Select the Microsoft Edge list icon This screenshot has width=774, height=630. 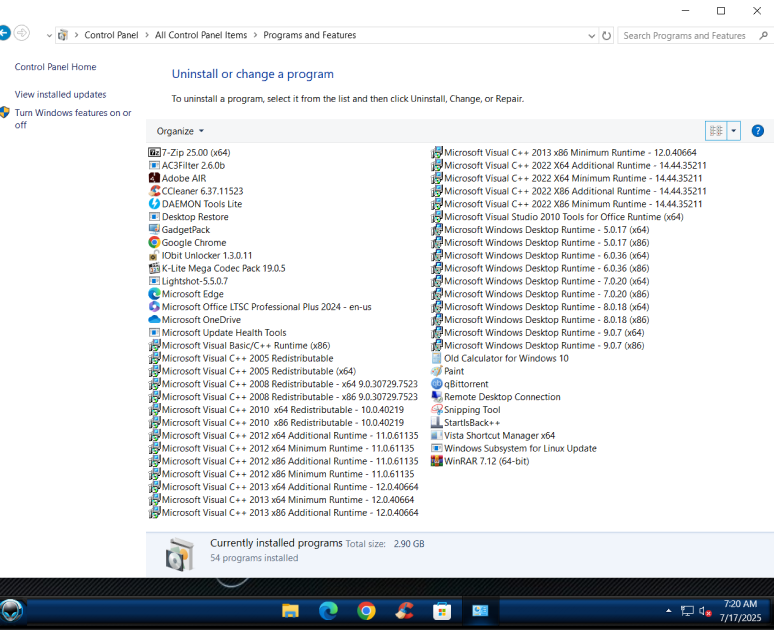click(155, 294)
